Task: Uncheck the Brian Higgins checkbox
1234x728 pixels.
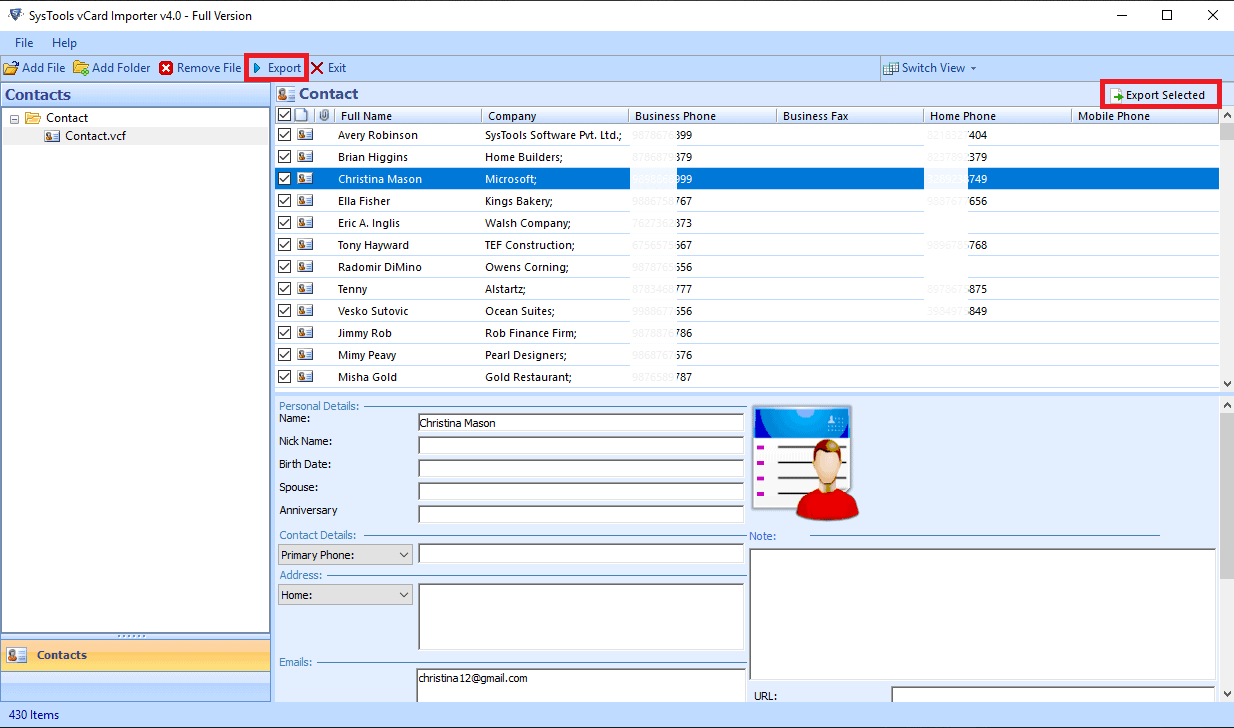Action: pyautogui.click(x=284, y=157)
